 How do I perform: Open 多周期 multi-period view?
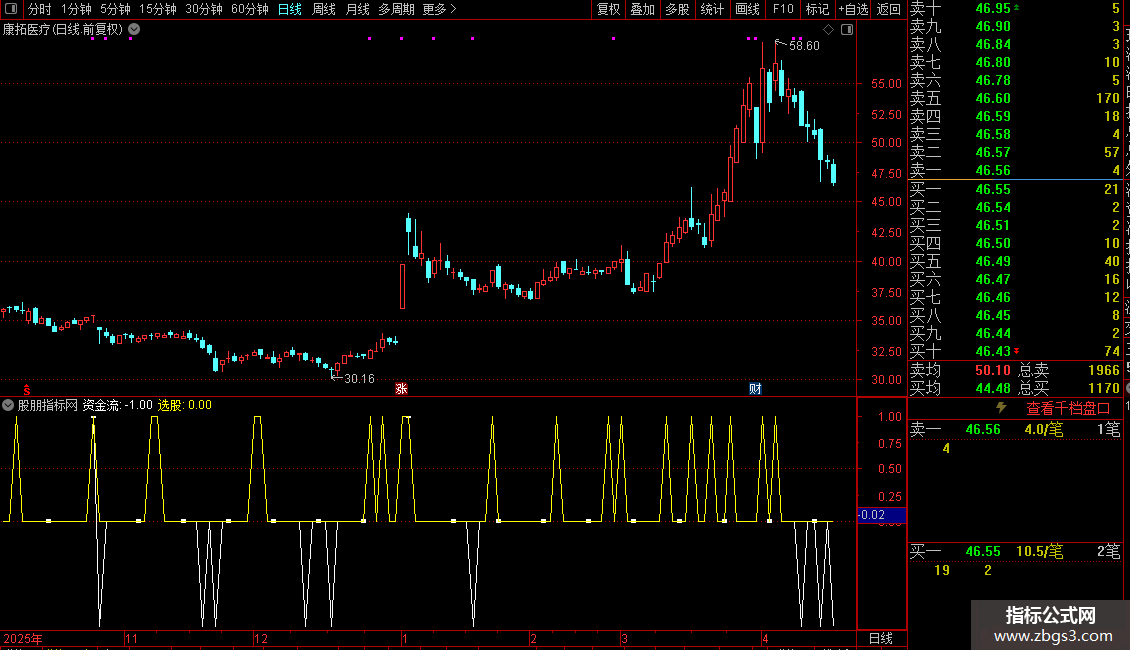(396, 9)
